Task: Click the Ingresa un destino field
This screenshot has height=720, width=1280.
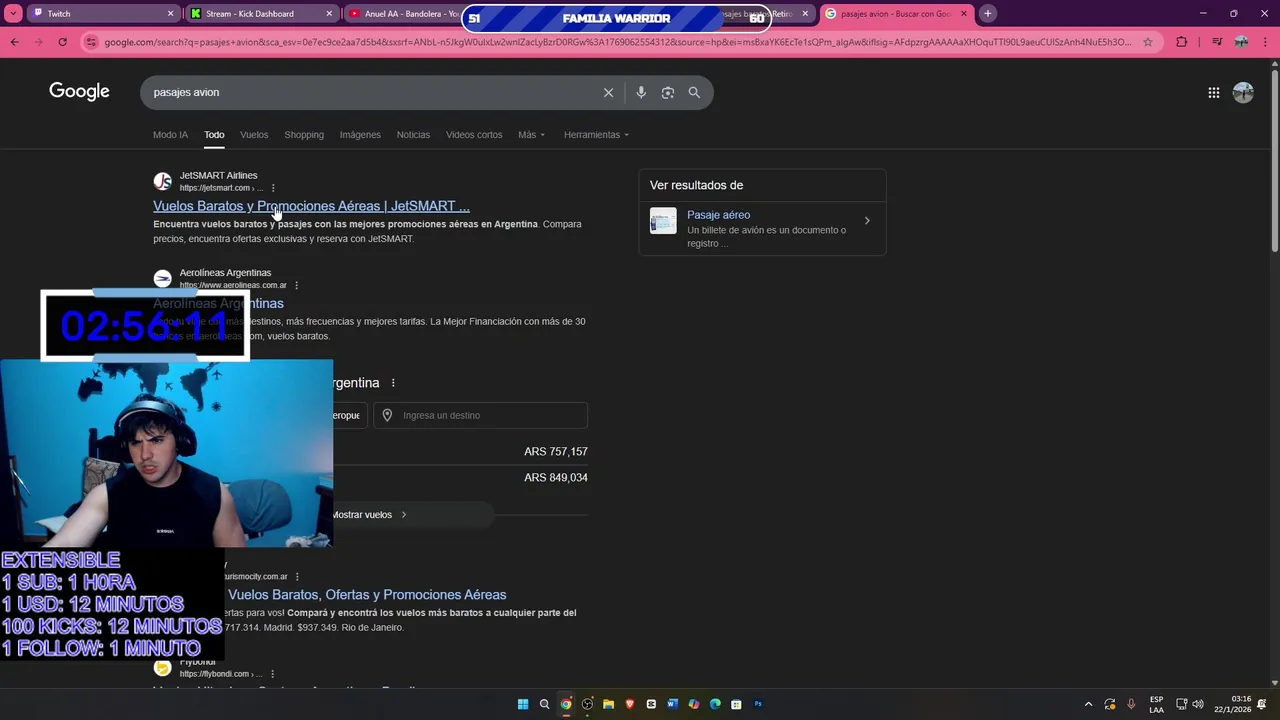Action: tap(480, 415)
